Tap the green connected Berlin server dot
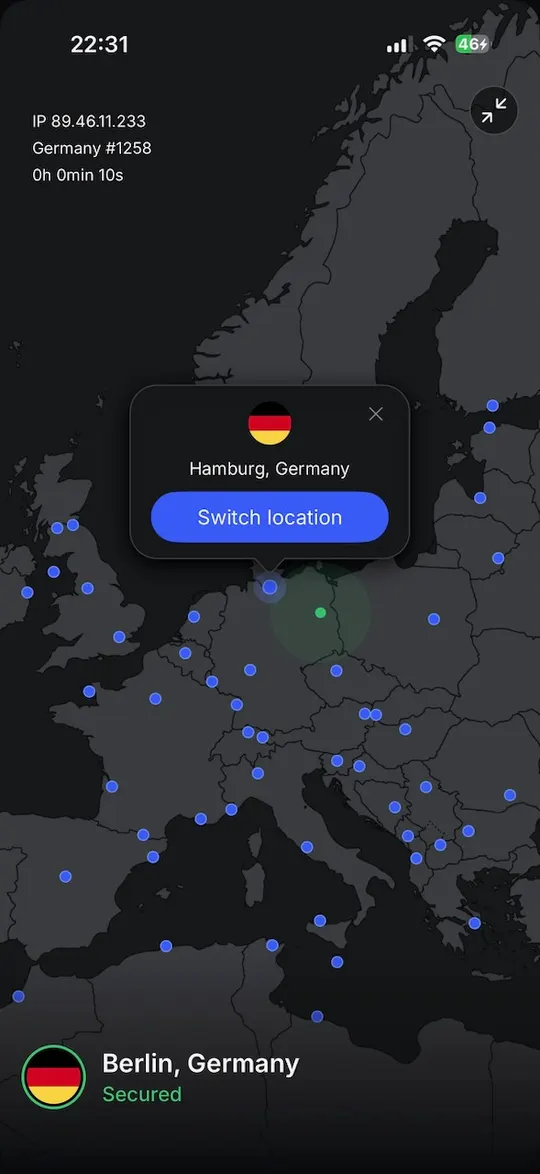 (321, 612)
